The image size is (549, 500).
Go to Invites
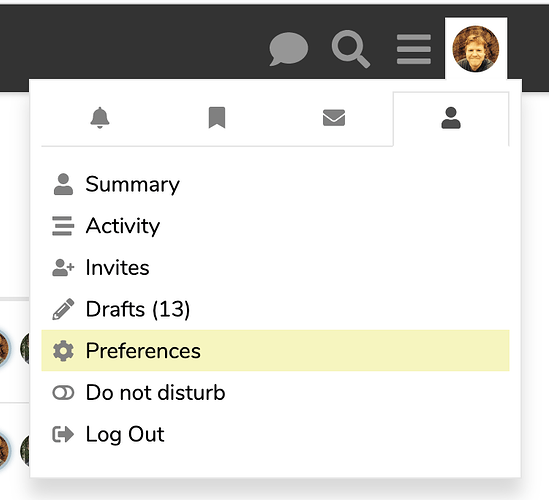point(275,268)
